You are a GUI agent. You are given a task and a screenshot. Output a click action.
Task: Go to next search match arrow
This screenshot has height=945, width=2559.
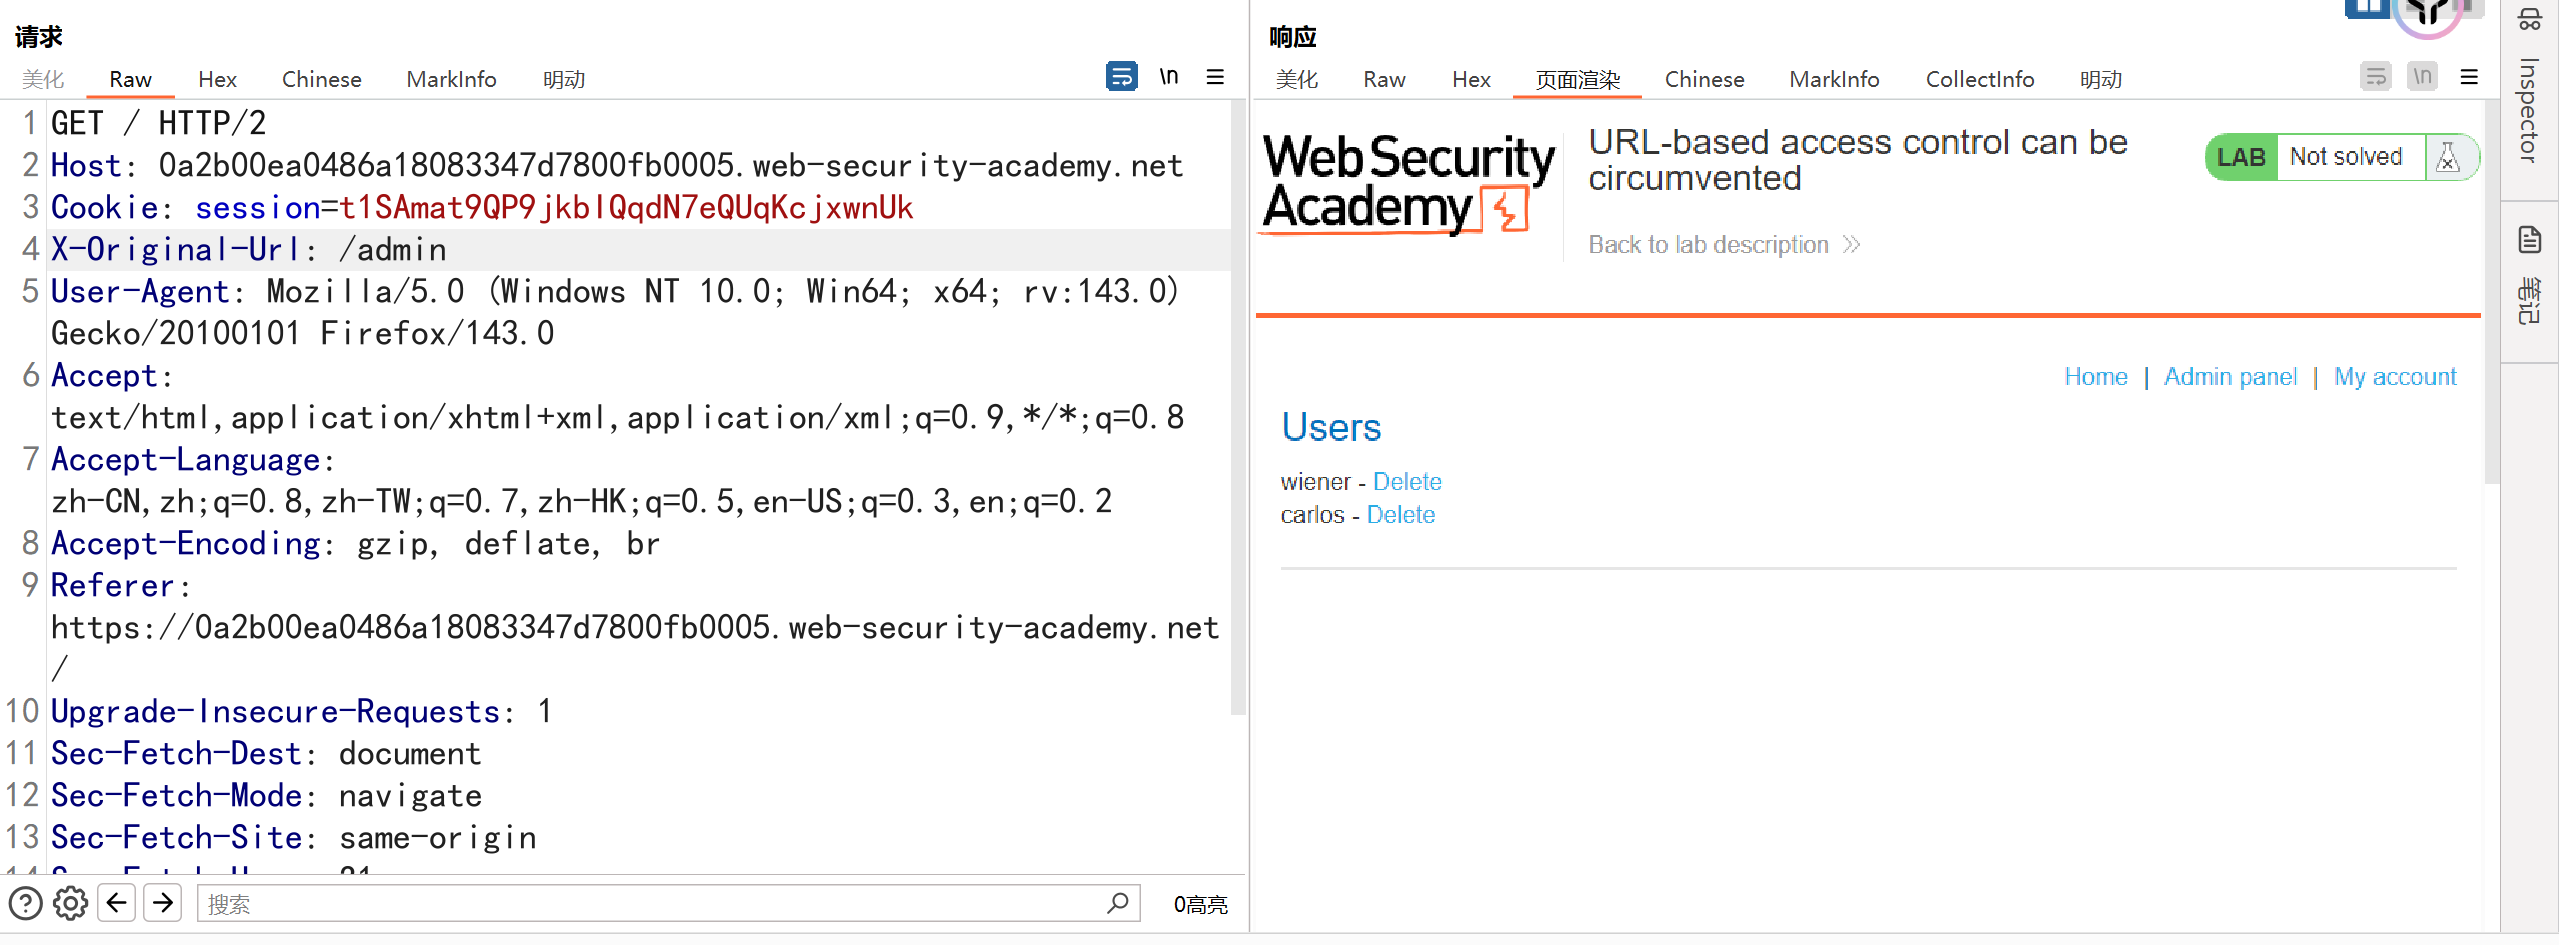coord(162,904)
